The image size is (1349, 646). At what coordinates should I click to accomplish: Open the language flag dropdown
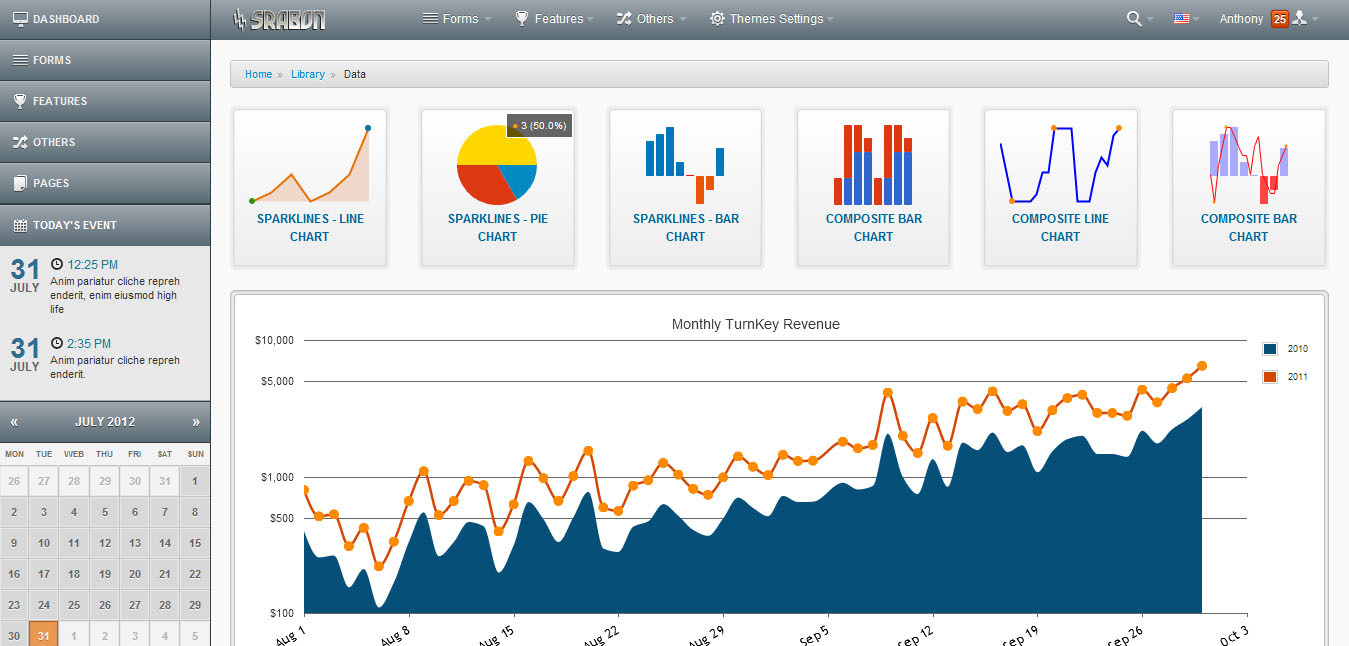[x=1187, y=19]
